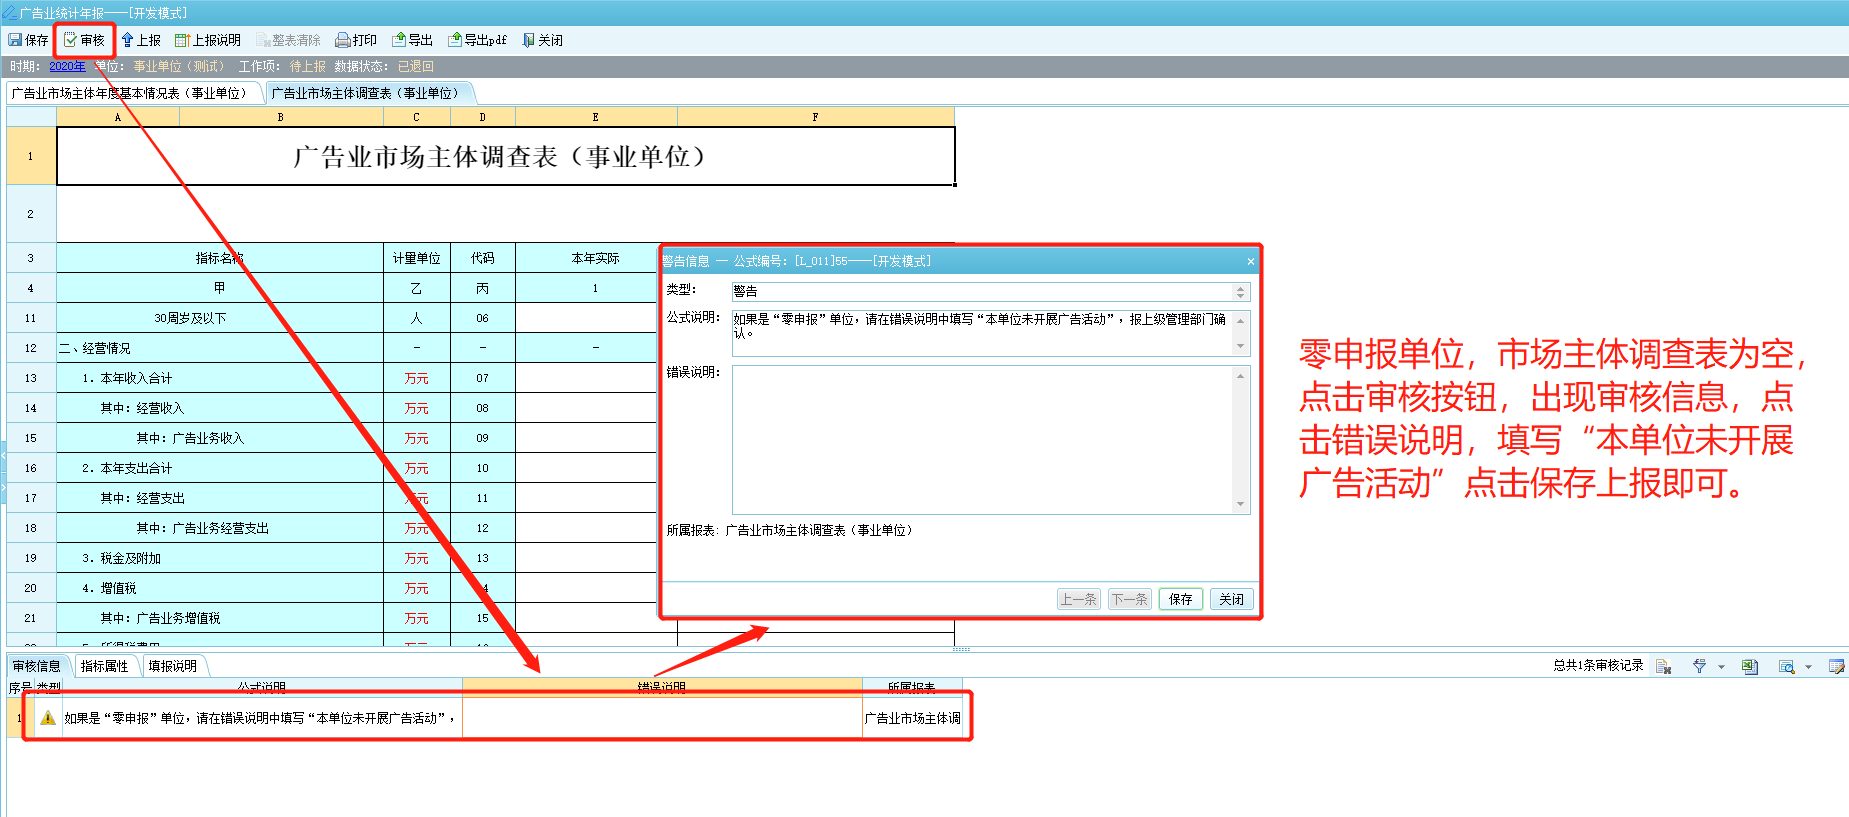The width and height of the screenshot is (1849, 817).
Task: Click 保存 button in the warning dialog
Action: pyautogui.click(x=1180, y=599)
